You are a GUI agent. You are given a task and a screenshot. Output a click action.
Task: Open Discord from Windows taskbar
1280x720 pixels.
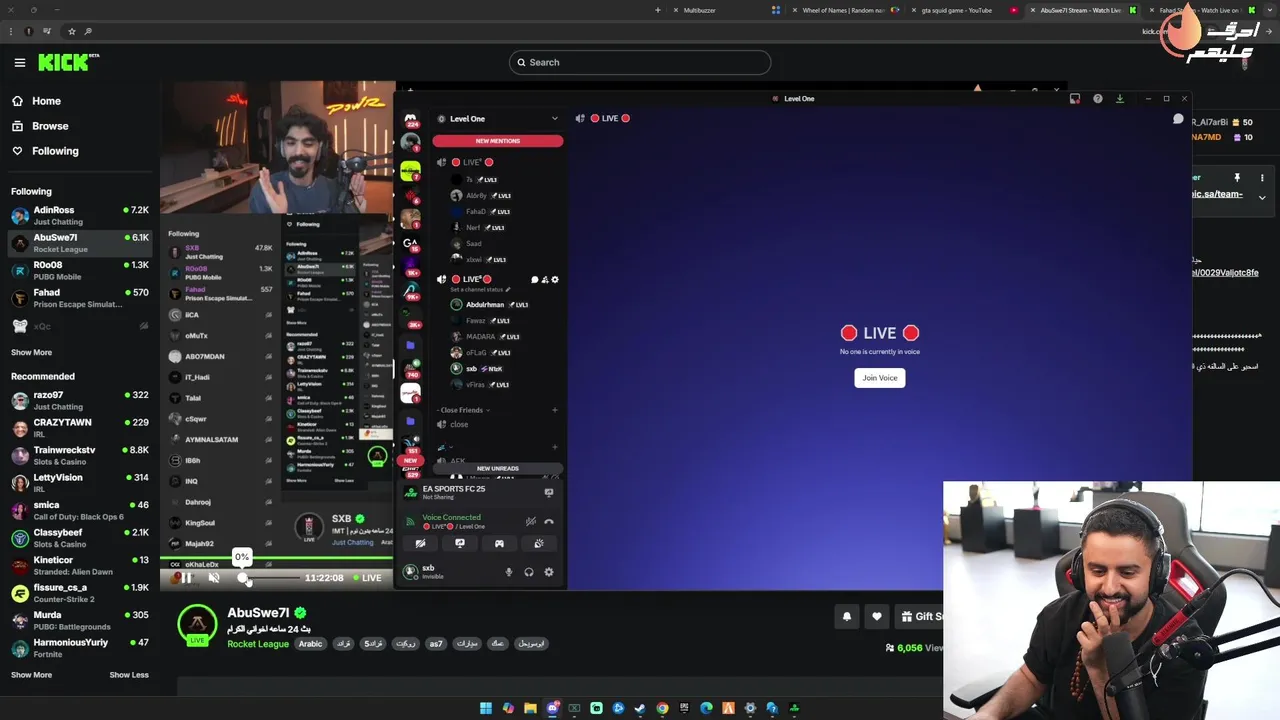(x=552, y=708)
